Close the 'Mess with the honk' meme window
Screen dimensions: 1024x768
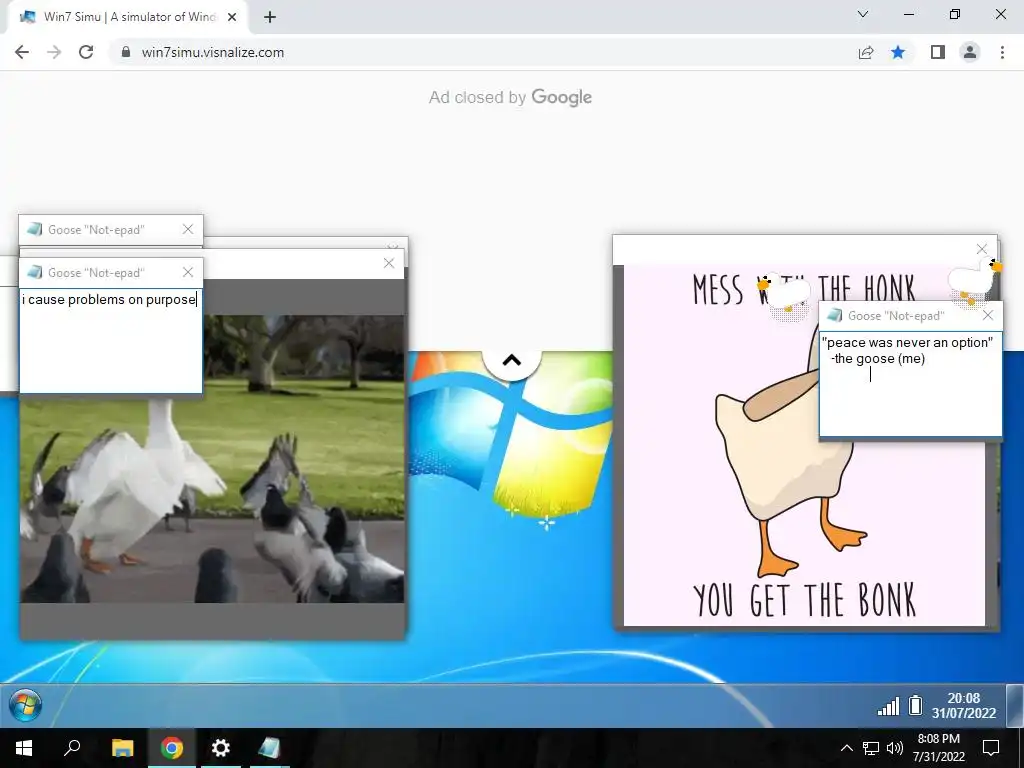982,249
